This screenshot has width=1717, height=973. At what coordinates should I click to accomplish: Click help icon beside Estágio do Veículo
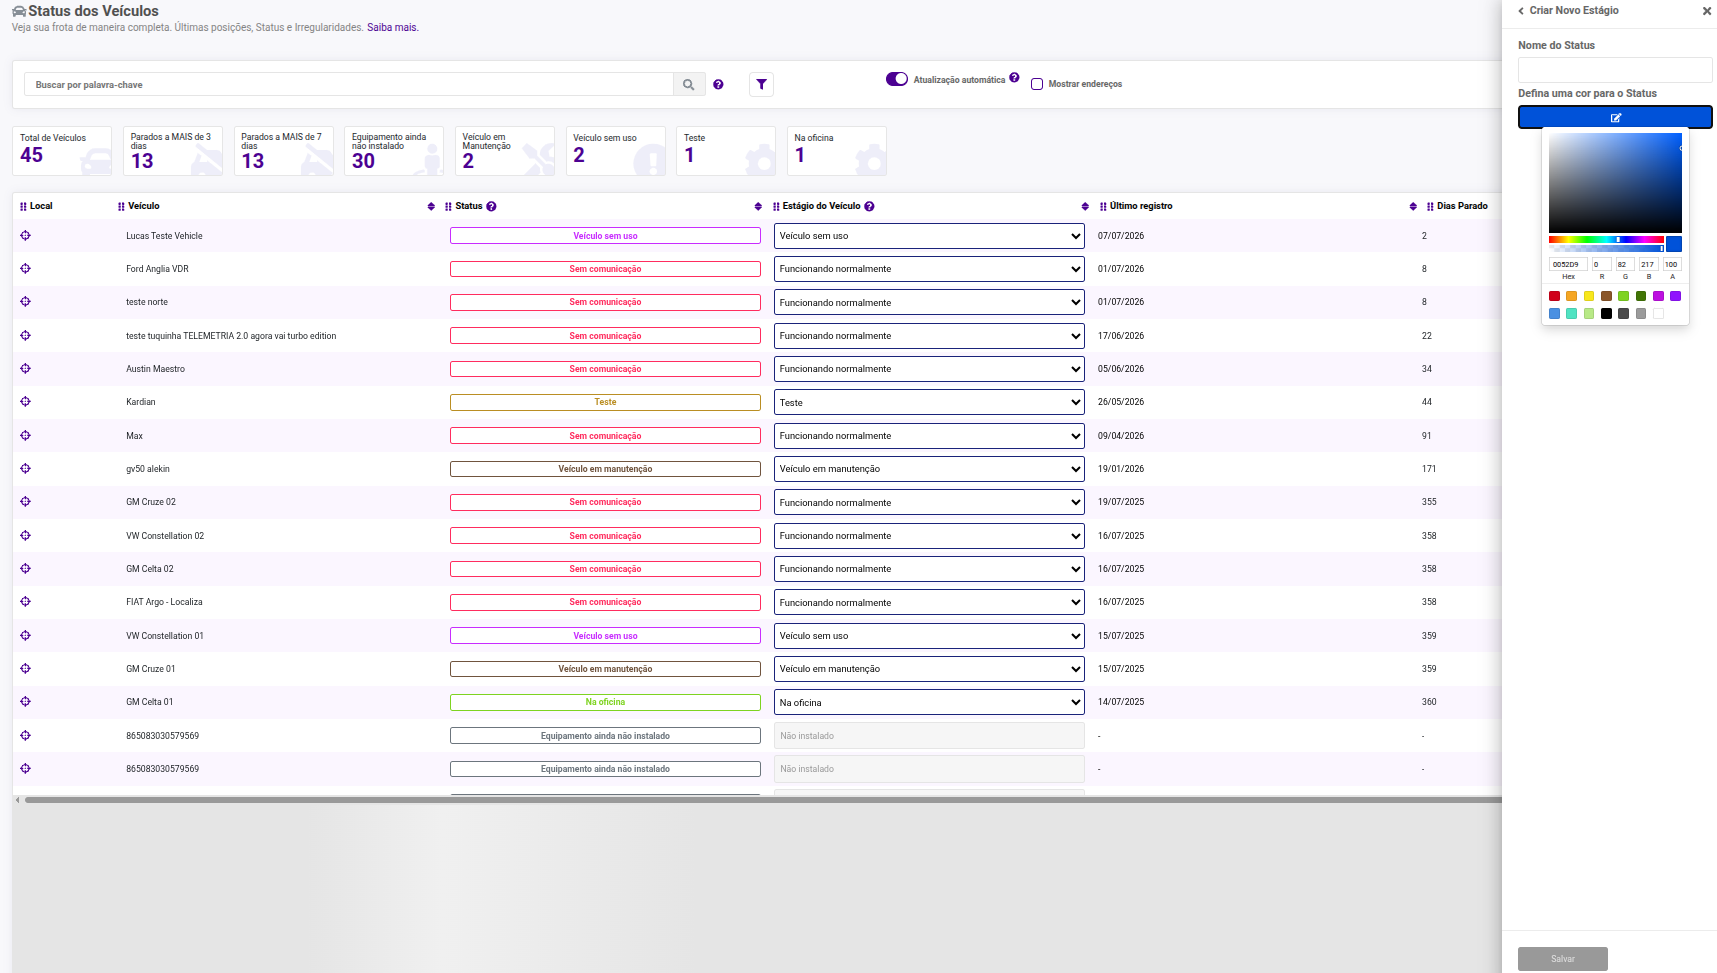(869, 206)
